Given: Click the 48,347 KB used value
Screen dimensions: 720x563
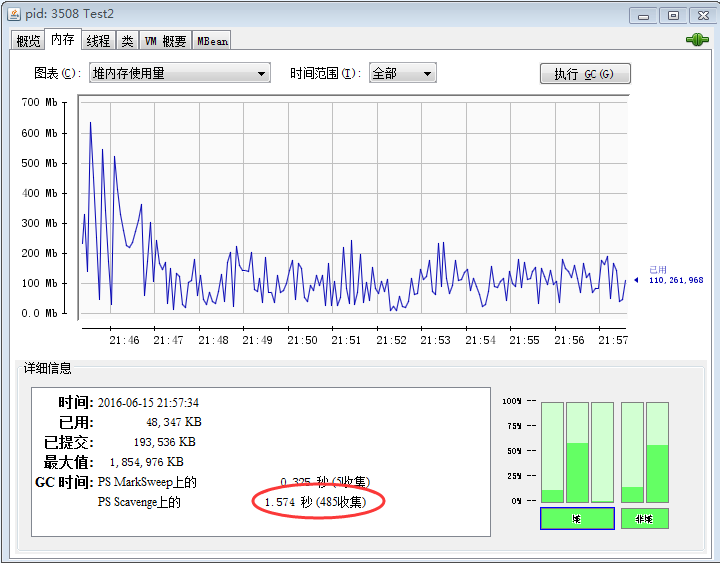Looking at the screenshot, I should (174, 422).
